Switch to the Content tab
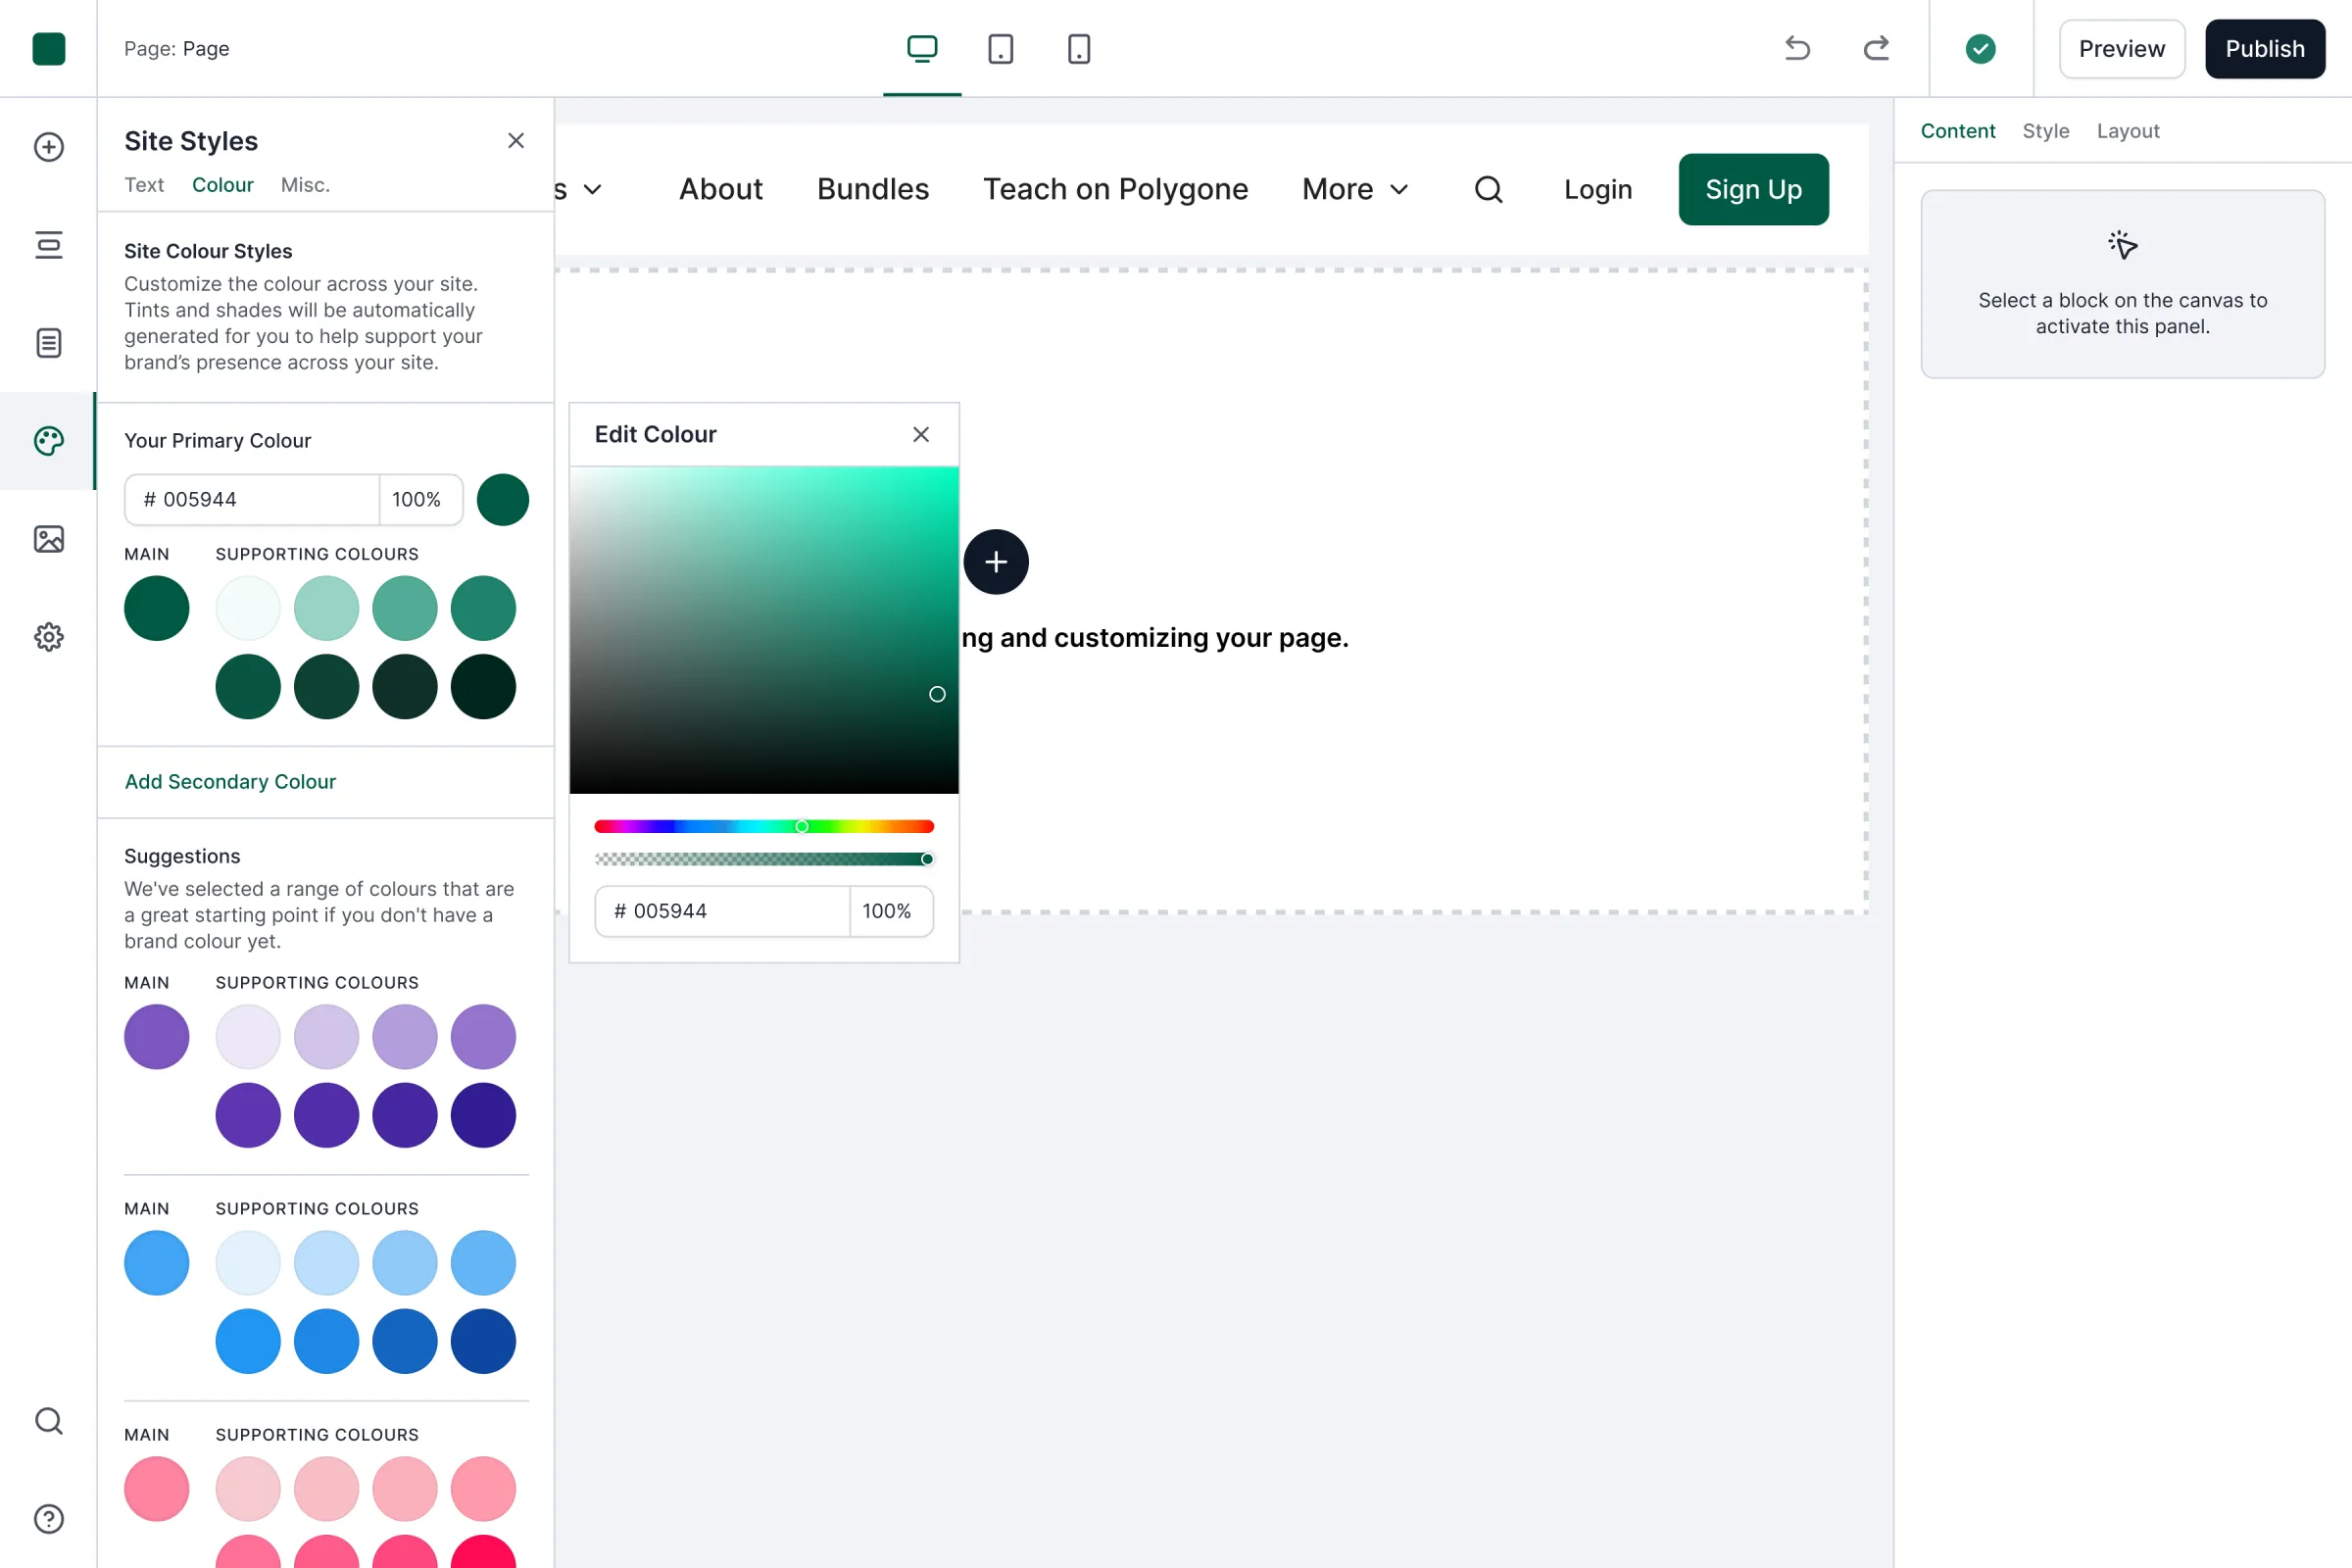The image size is (2352, 1568). [x=1957, y=131]
